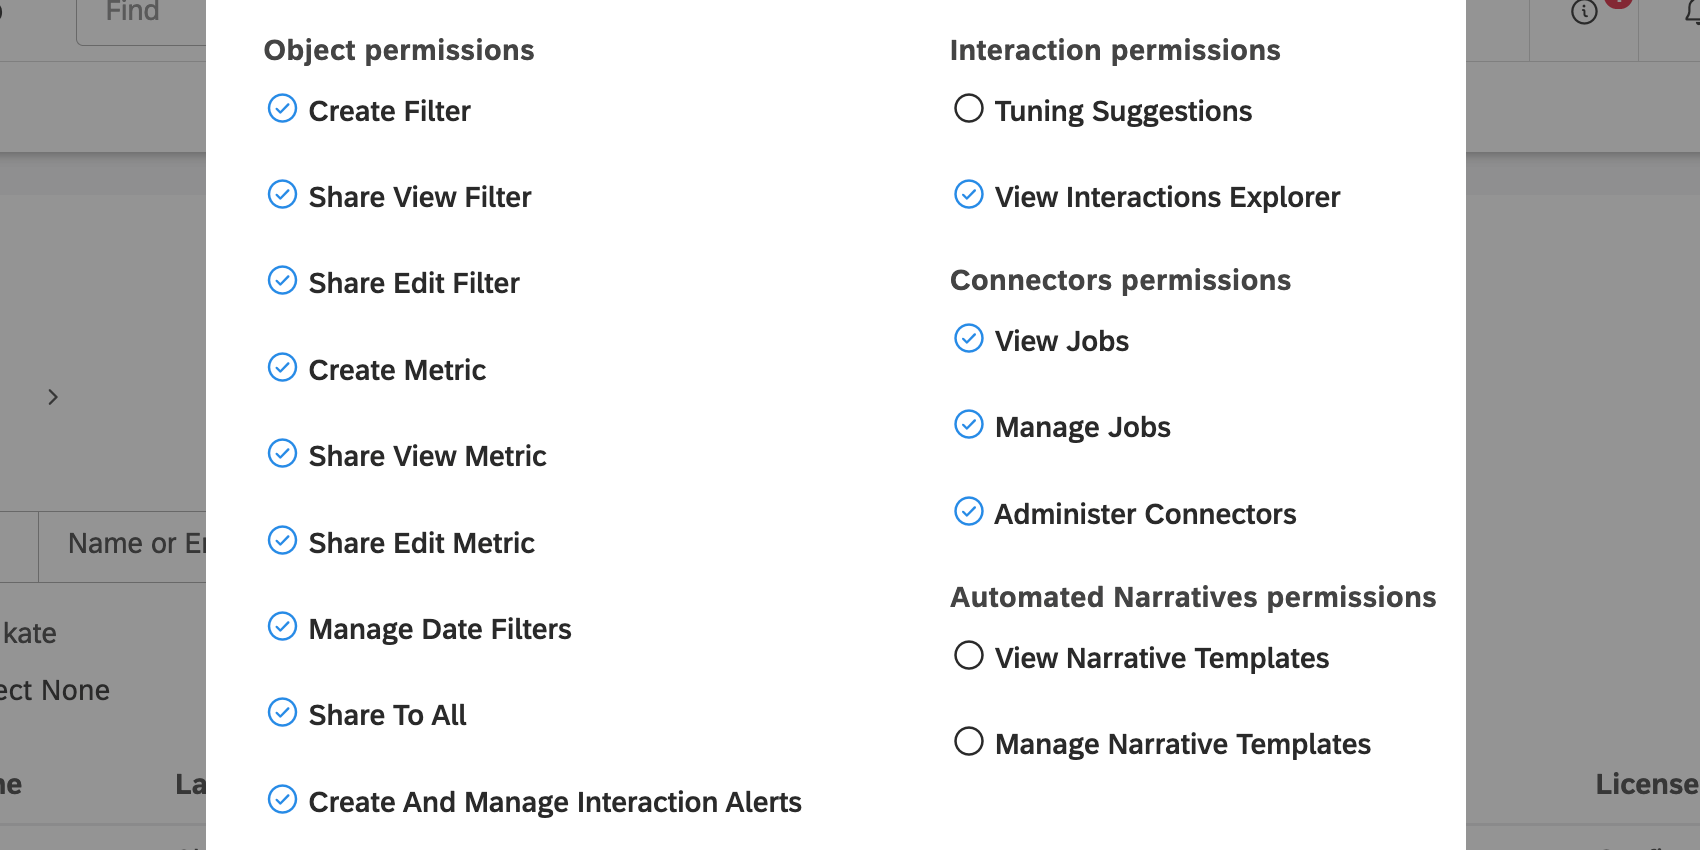The image size is (1700, 850).
Task: Uncheck the Create Filter permission
Action: tap(283, 108)
